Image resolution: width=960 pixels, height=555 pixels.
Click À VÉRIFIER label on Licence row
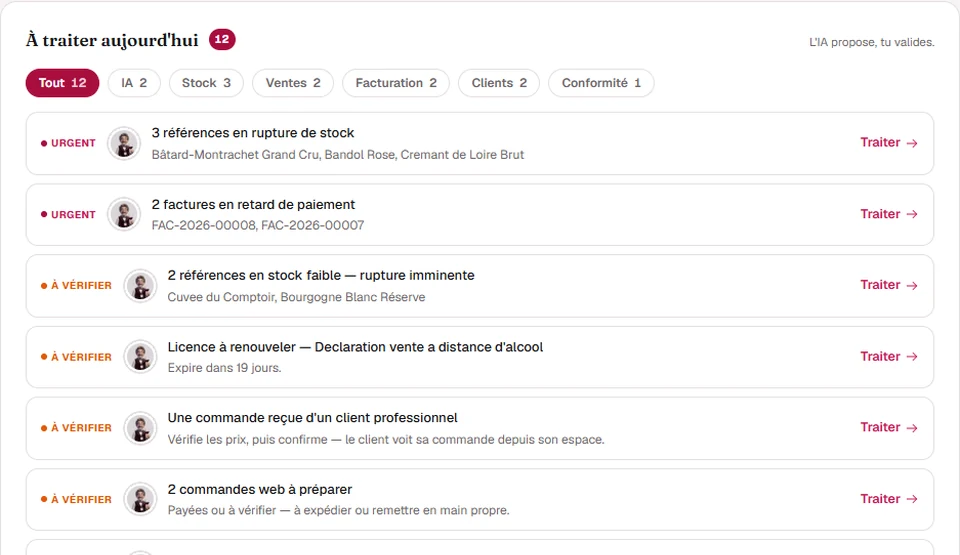pyautogui.click(x=76, y=357)
